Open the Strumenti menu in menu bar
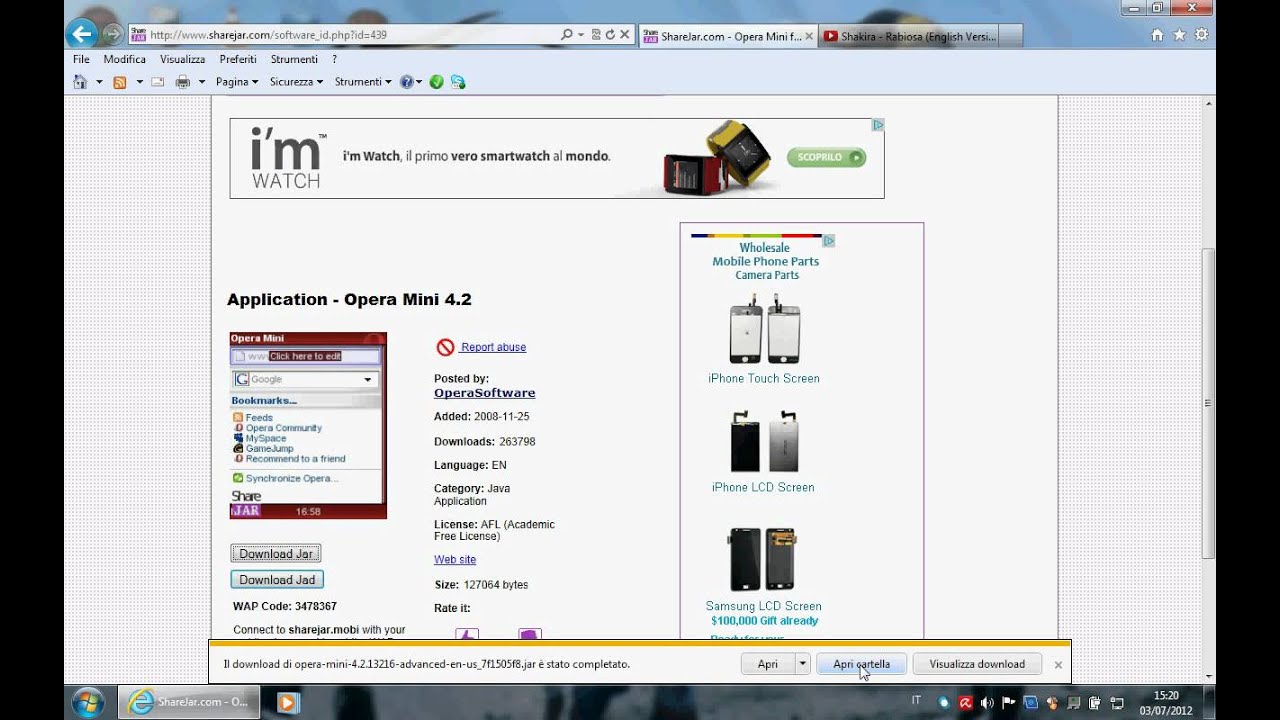Viewport: 1280px width, 720px height. point(294,59)
